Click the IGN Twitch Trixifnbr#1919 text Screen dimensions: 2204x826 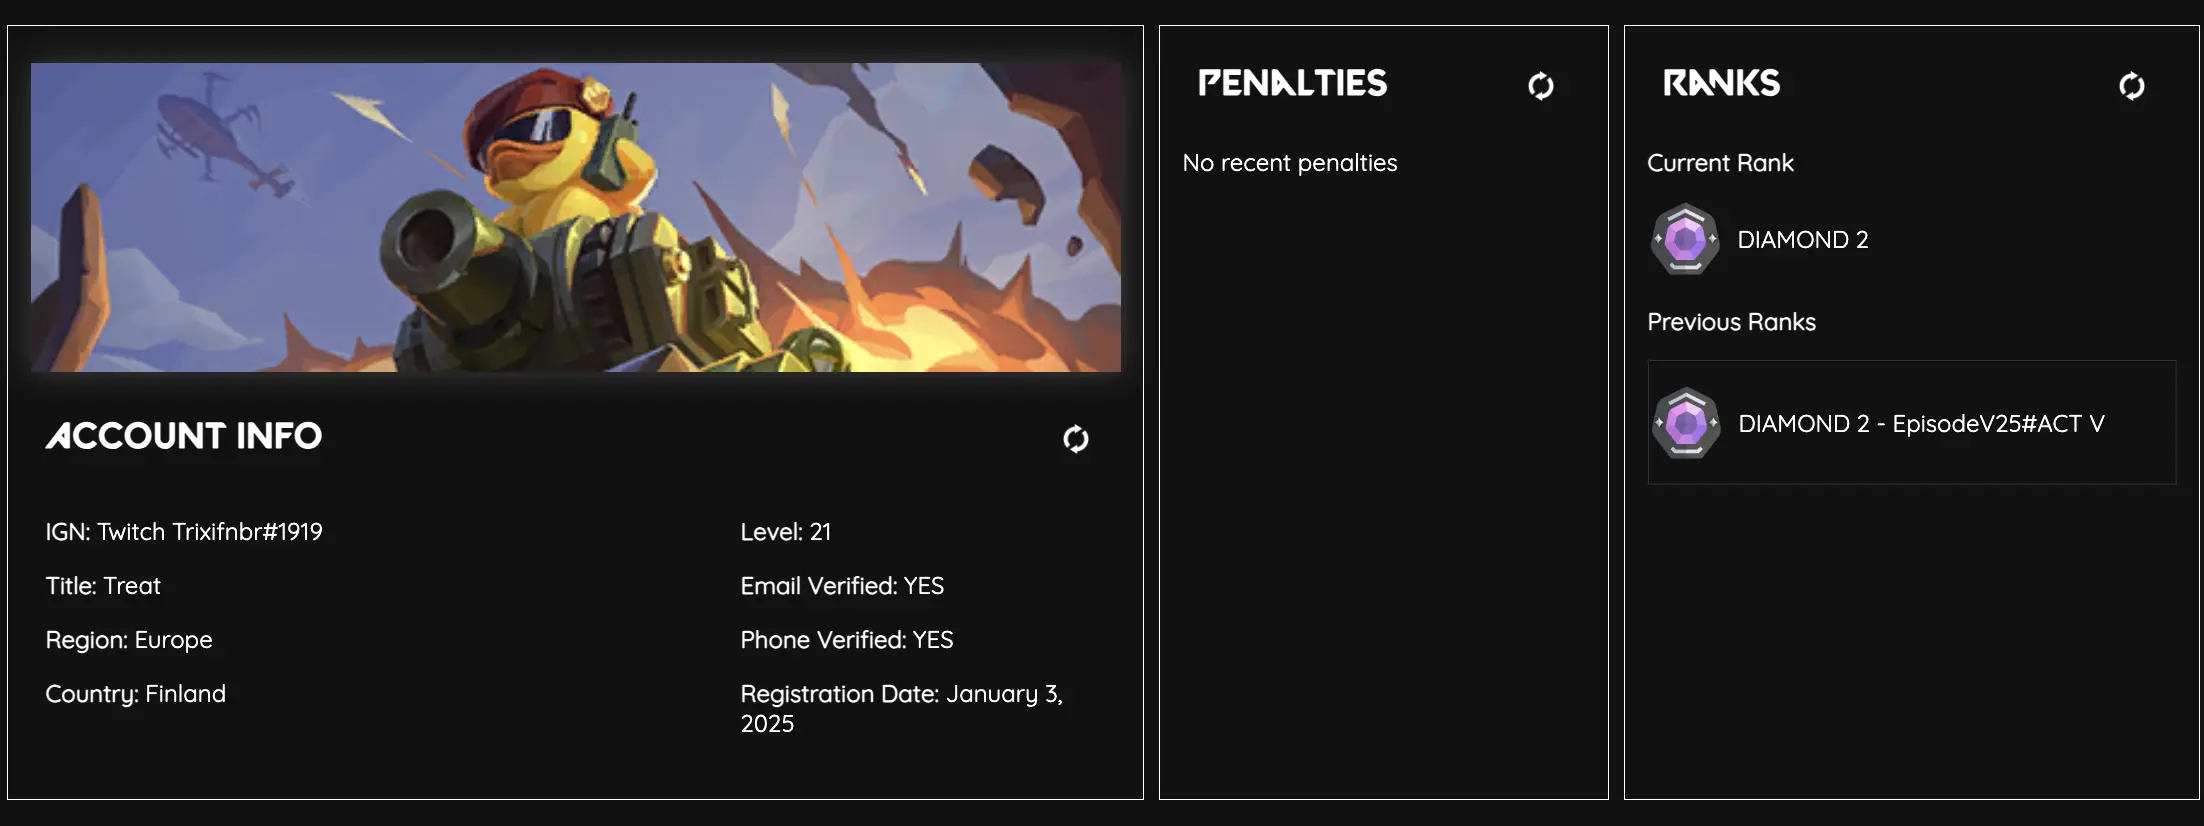[184, 532]
